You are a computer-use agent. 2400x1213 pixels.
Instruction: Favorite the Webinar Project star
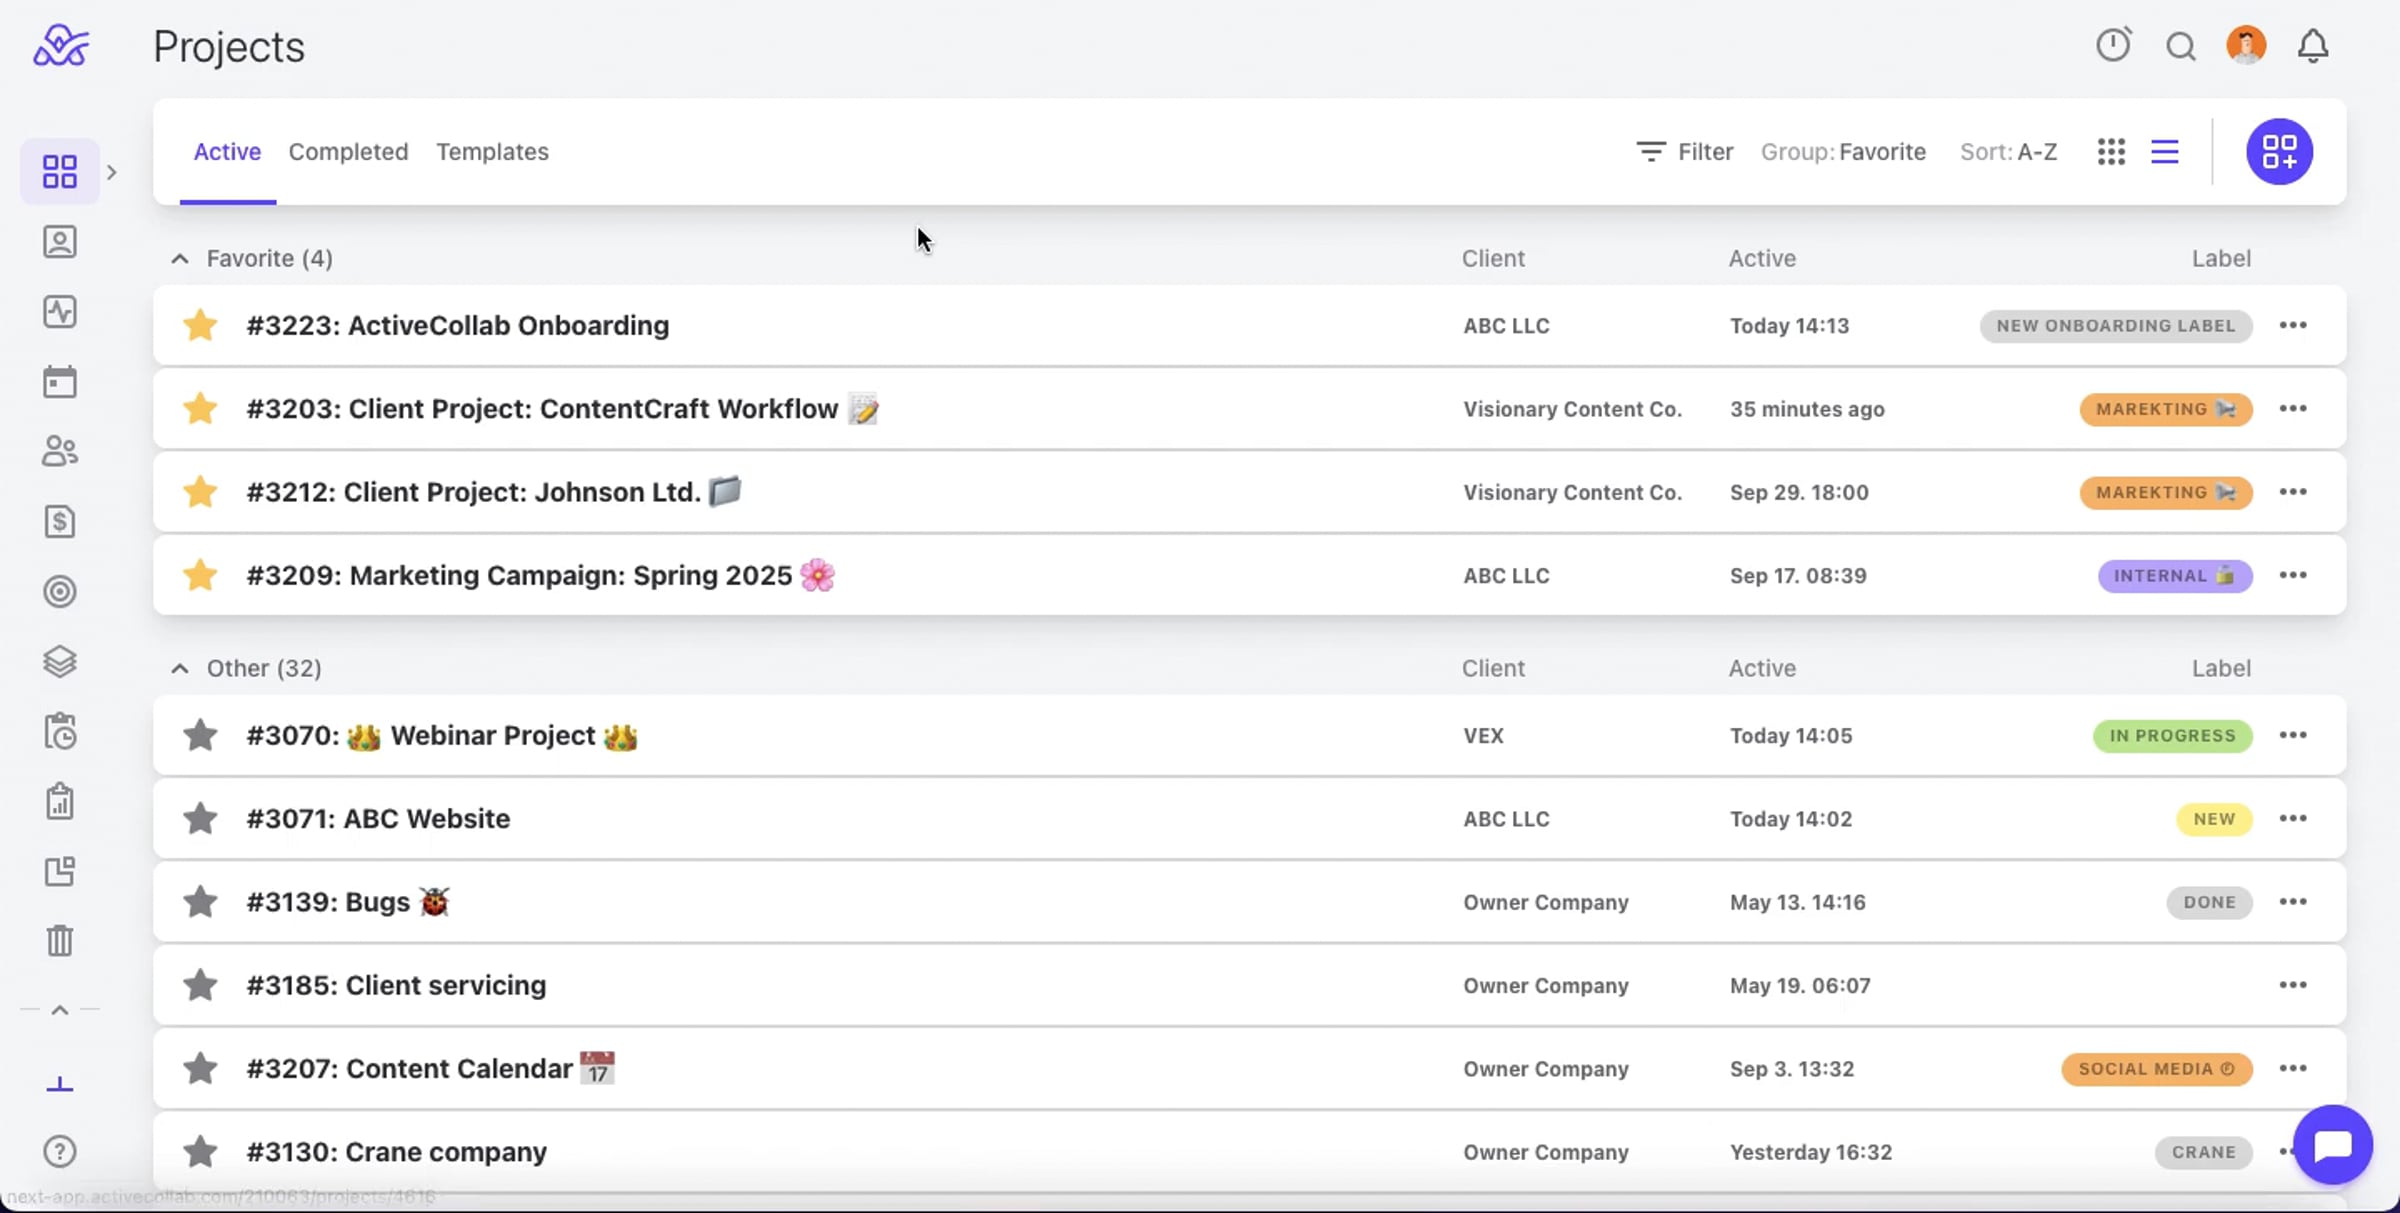click(x=200, y=735)
